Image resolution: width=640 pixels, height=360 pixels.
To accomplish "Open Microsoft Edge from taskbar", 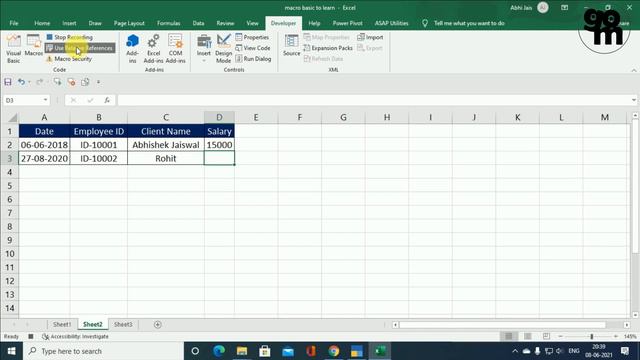I will pos(219,351).
